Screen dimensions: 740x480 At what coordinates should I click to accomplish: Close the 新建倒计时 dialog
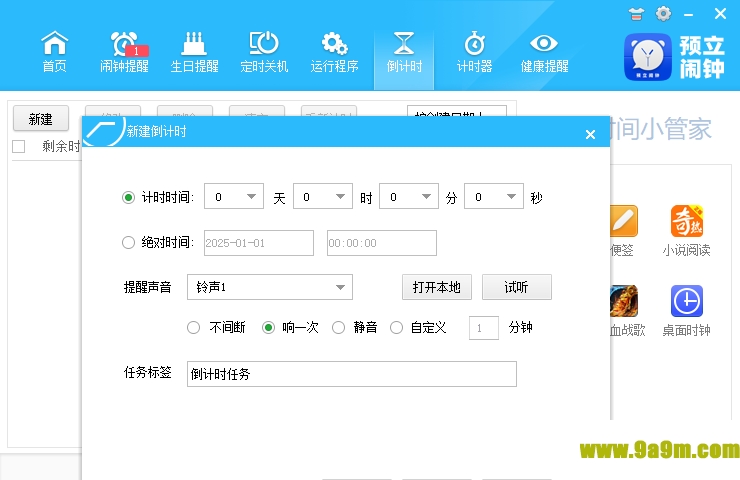590,135
